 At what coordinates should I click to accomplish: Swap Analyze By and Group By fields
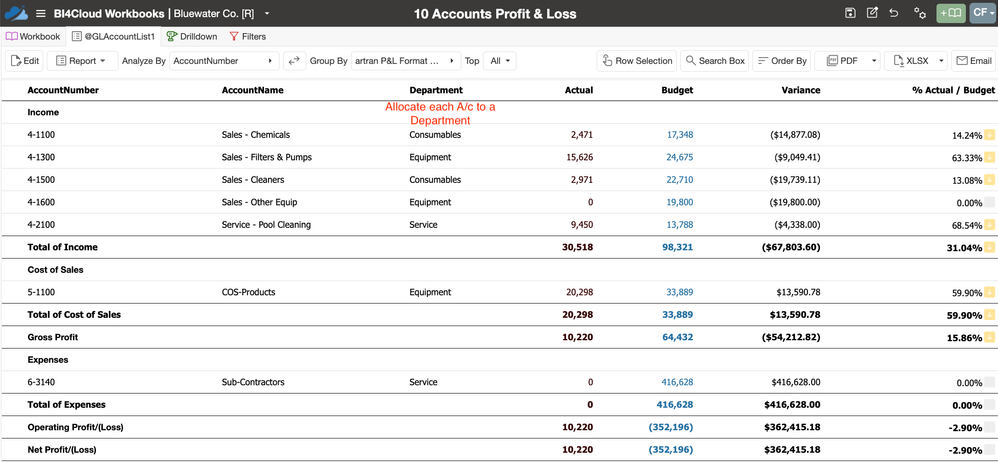(294, 61)
